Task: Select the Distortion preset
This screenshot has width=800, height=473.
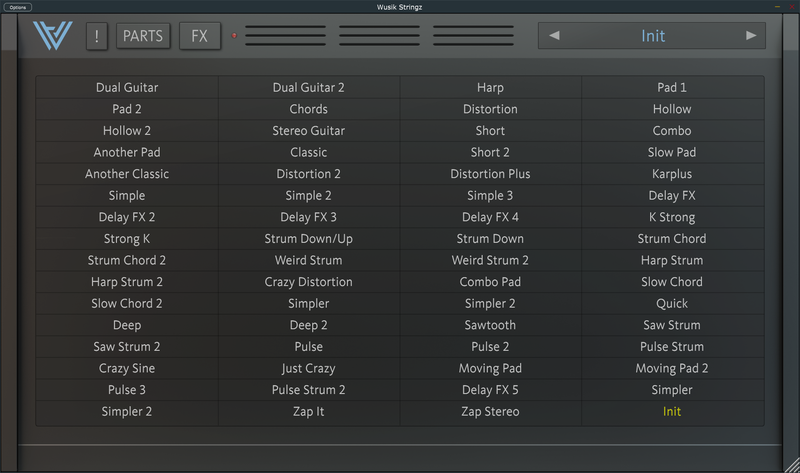Action: [x=490, y=109]
